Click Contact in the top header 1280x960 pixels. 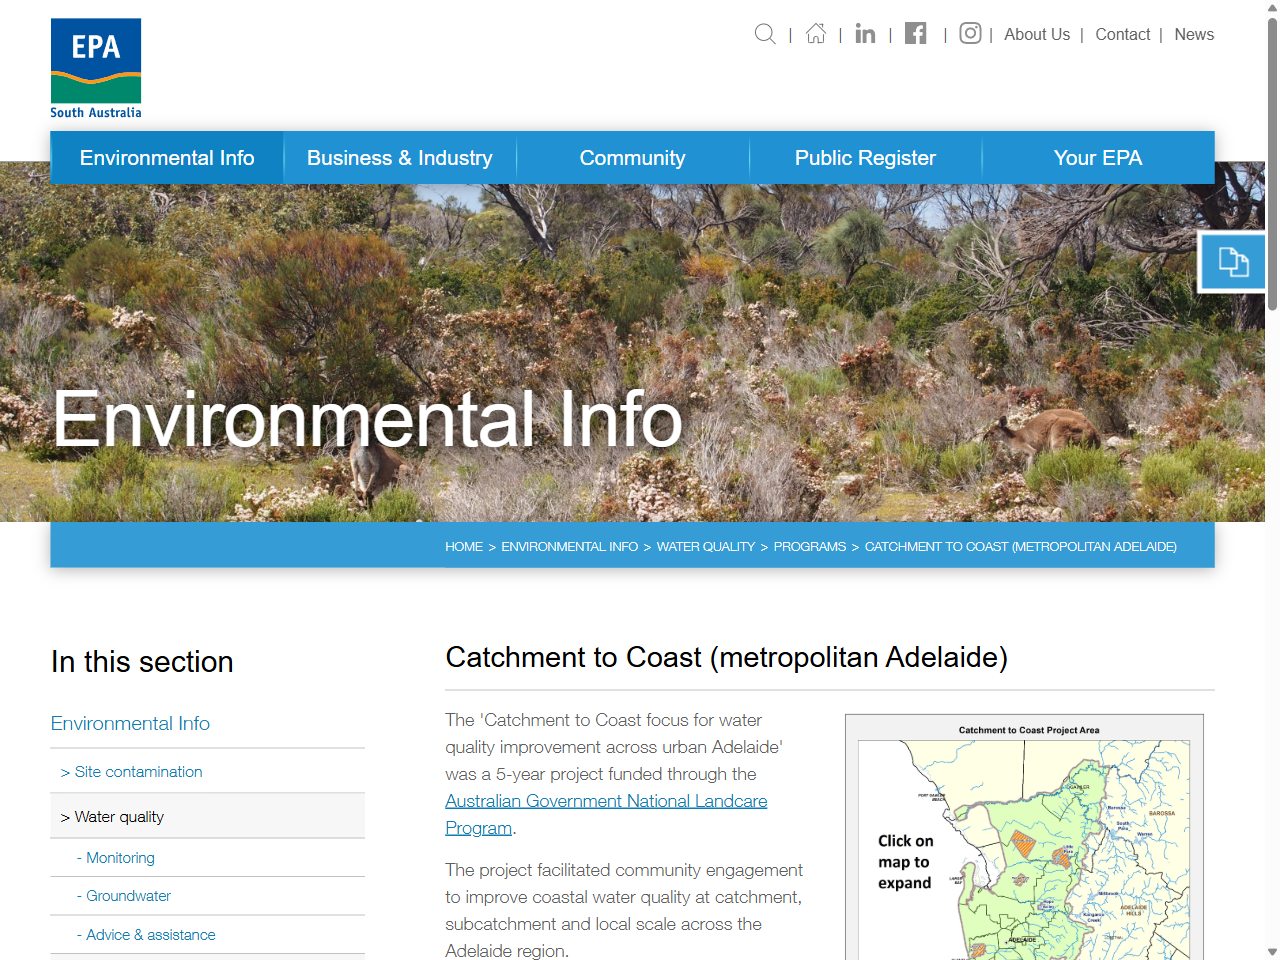pos(1122,34)
